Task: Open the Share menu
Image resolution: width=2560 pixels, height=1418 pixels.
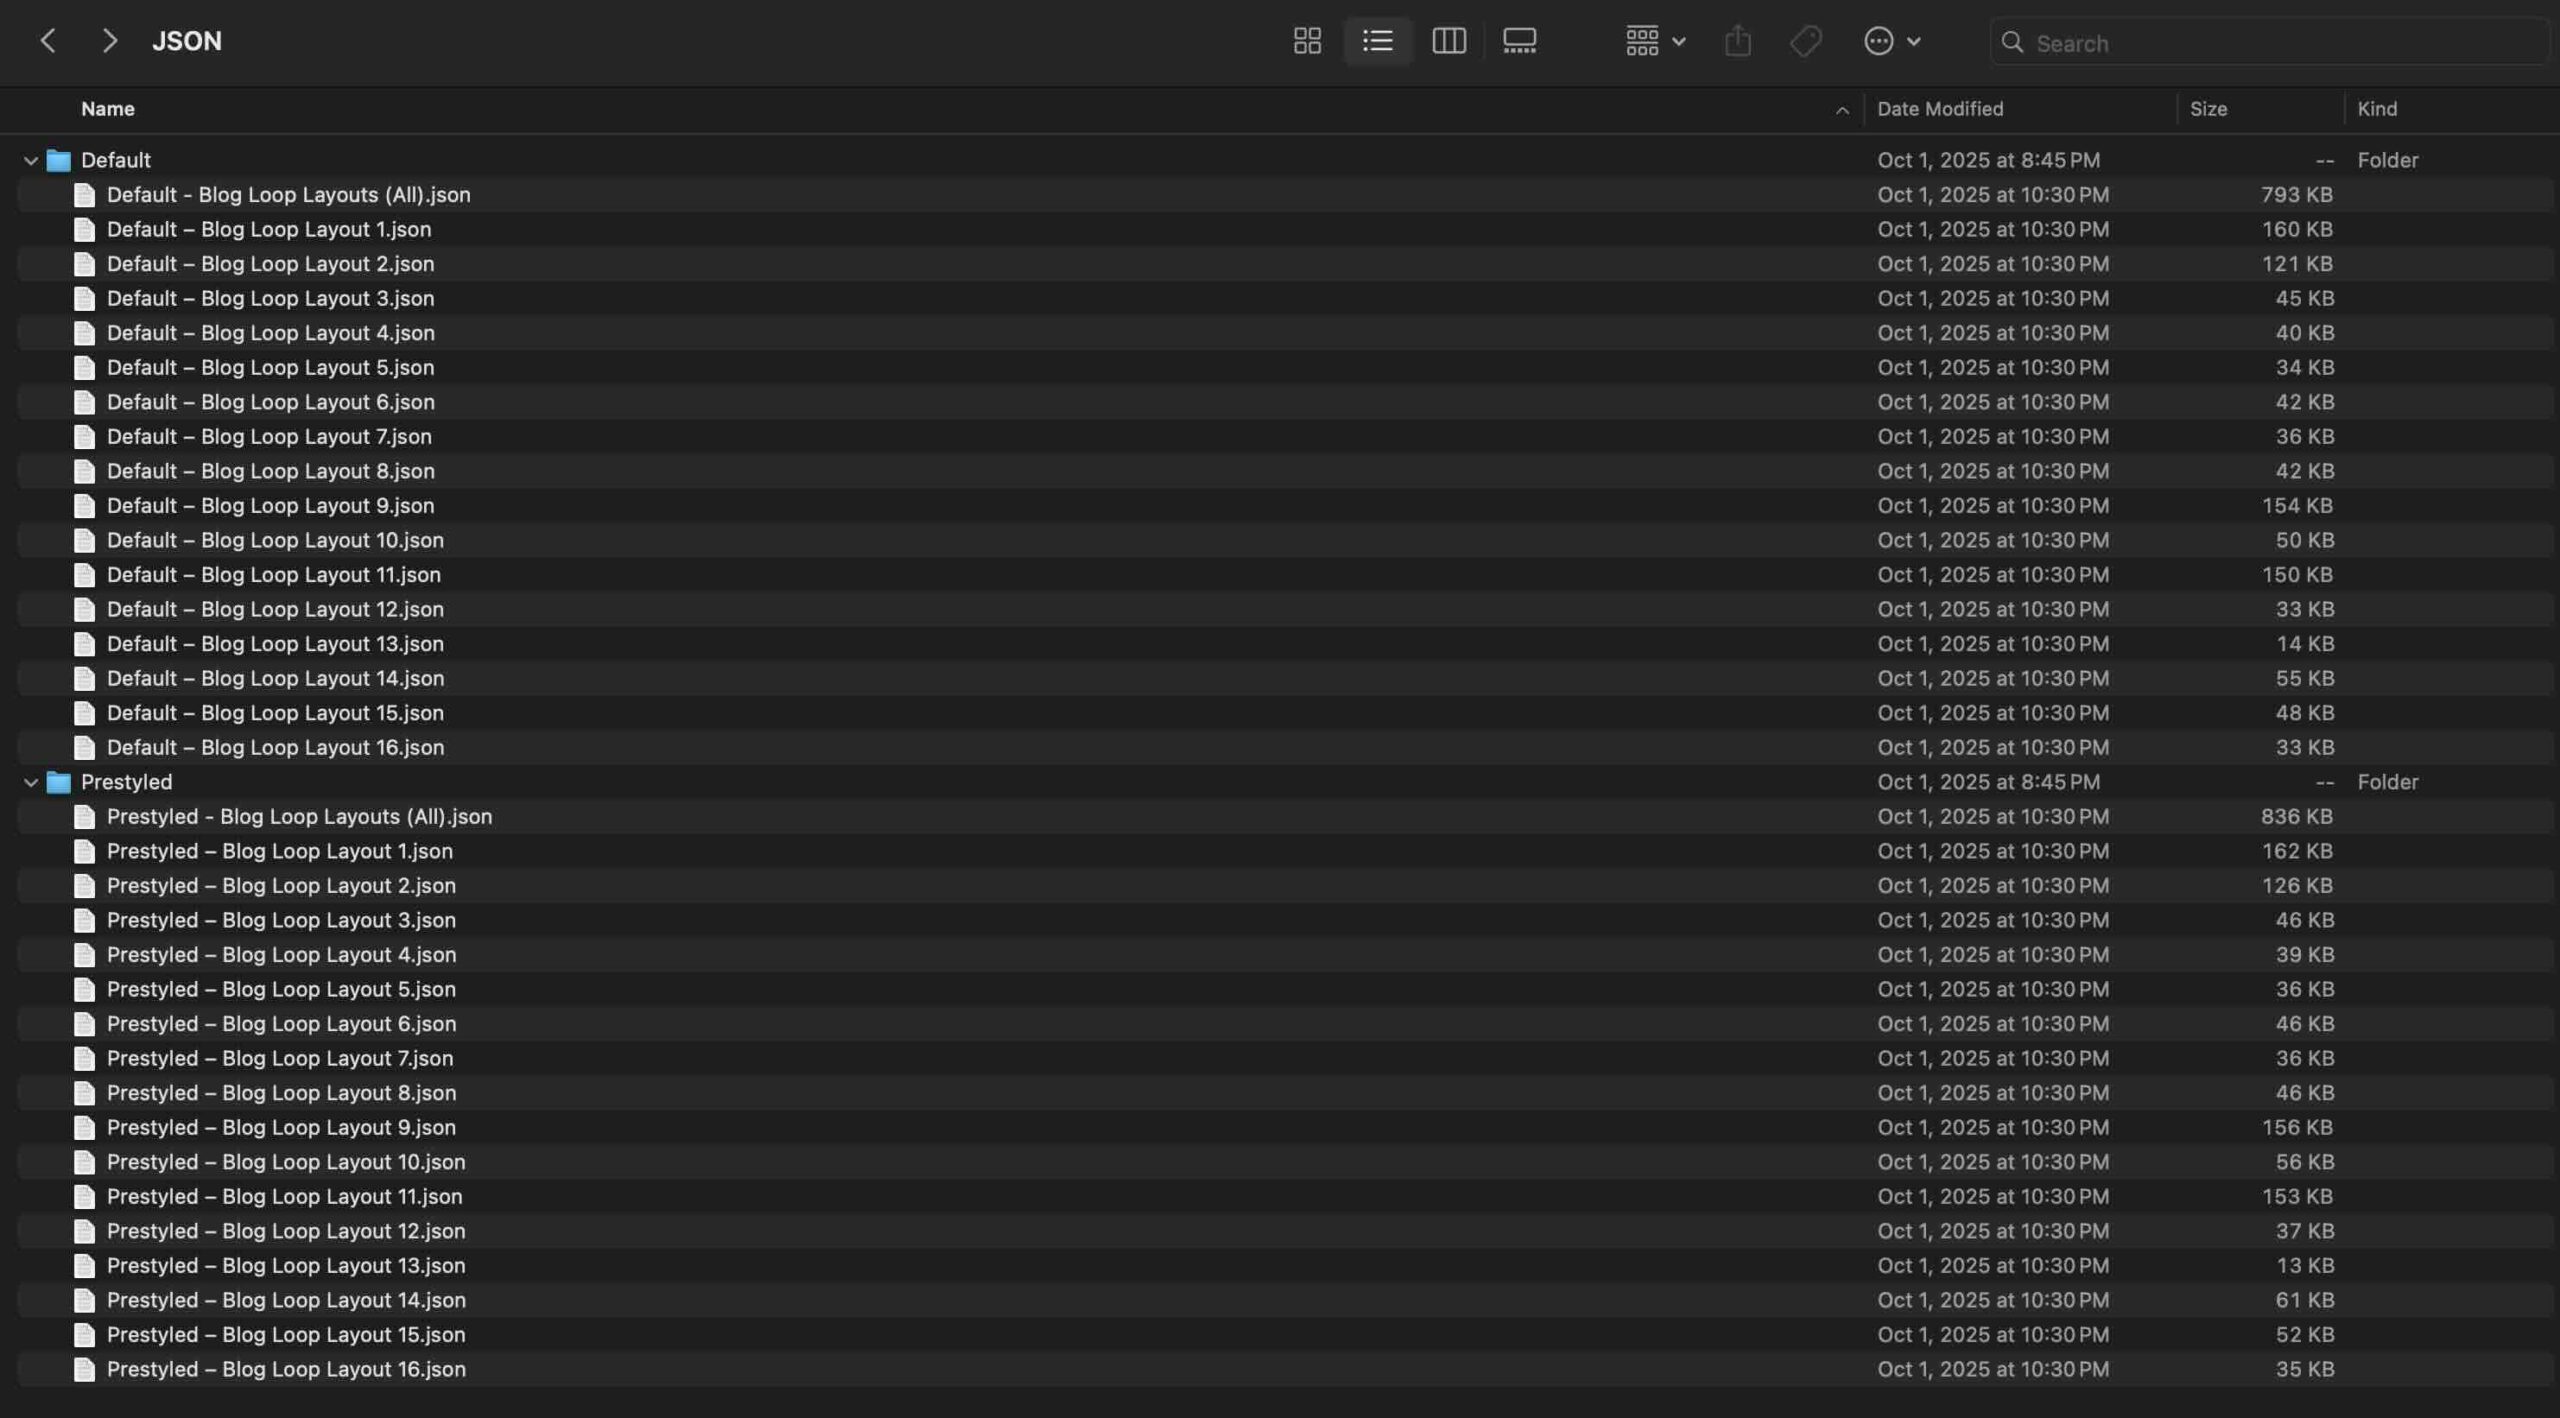Action: tap(1738, 41)
